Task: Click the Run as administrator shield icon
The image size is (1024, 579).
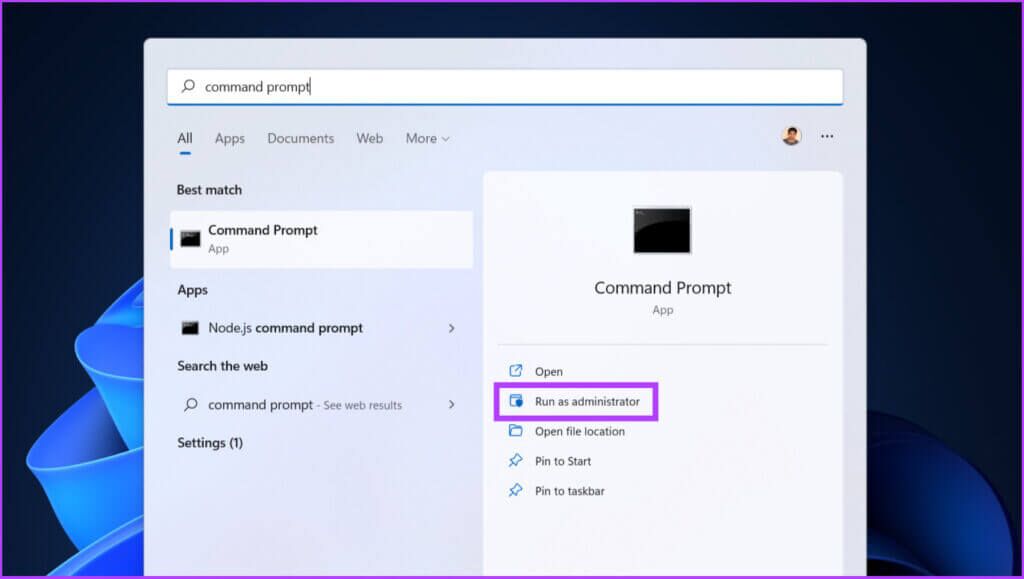Action: pos(516,401)
